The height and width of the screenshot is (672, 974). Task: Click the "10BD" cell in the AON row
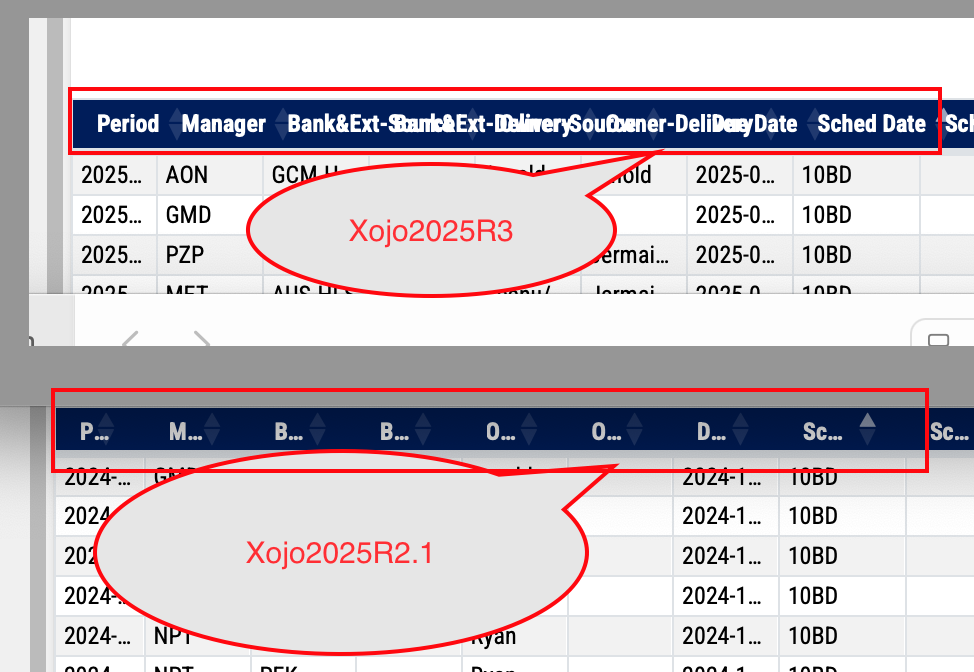(x=827, y=175)
